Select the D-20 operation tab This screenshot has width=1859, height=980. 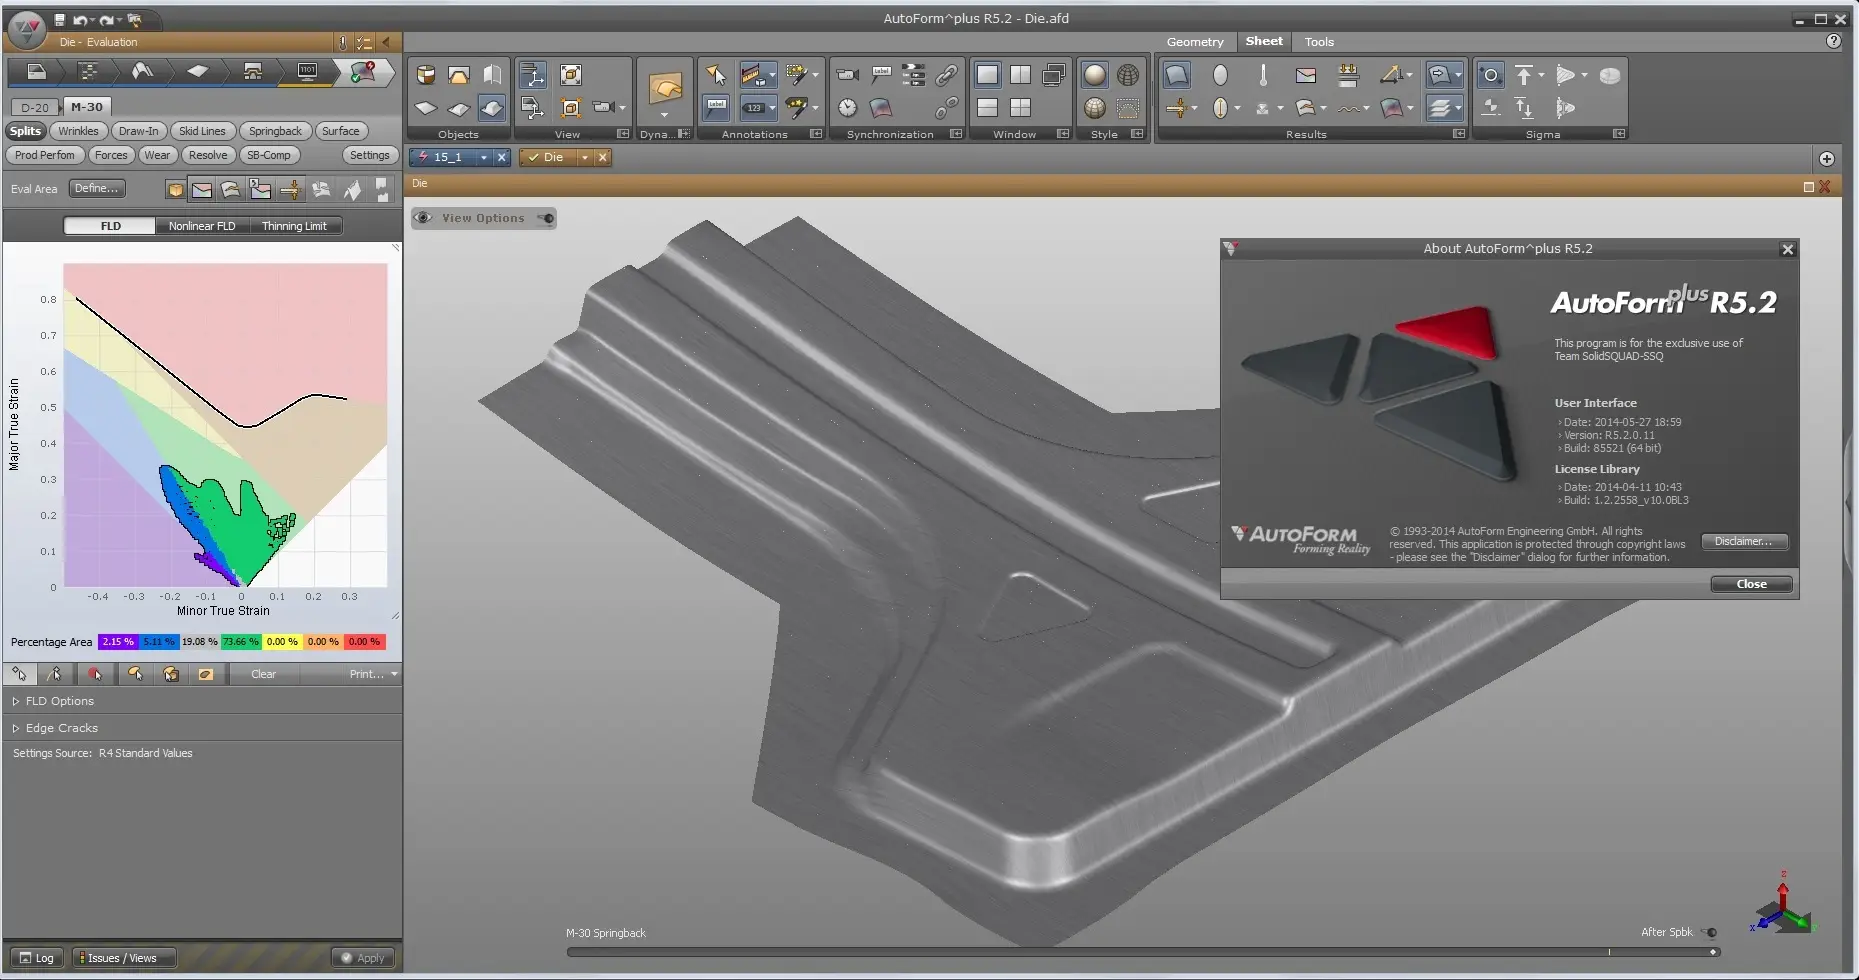35,107
